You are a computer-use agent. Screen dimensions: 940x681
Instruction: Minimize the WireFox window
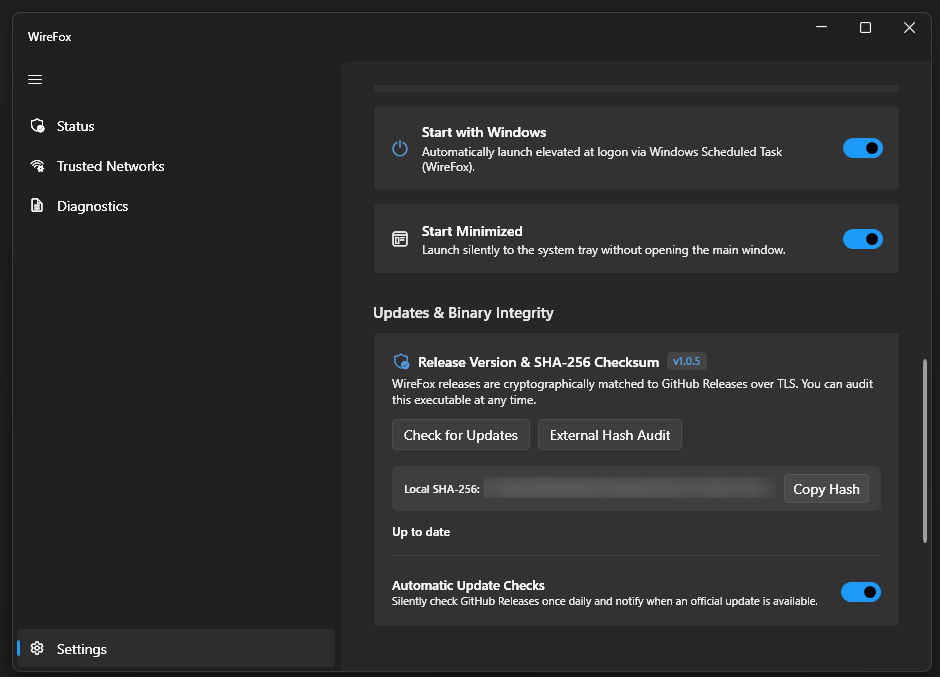click(x=821, y=28)
